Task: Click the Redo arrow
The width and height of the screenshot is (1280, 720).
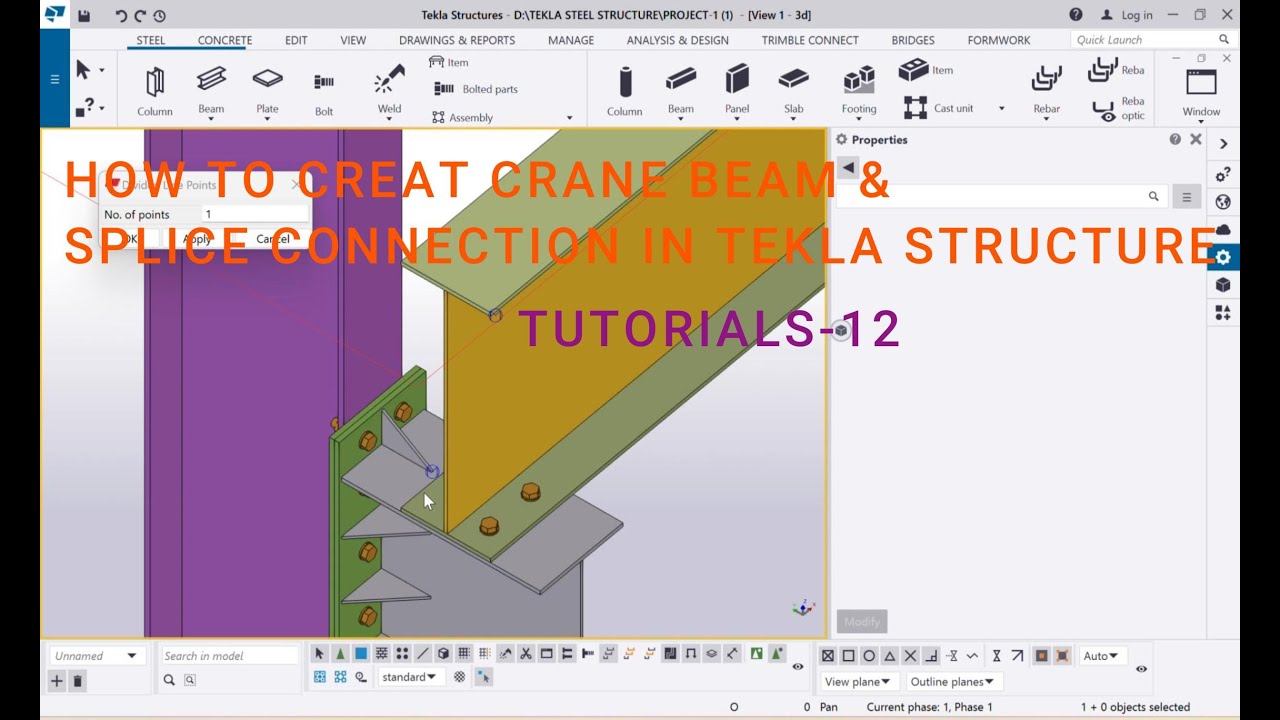Action: click(140, 15)
